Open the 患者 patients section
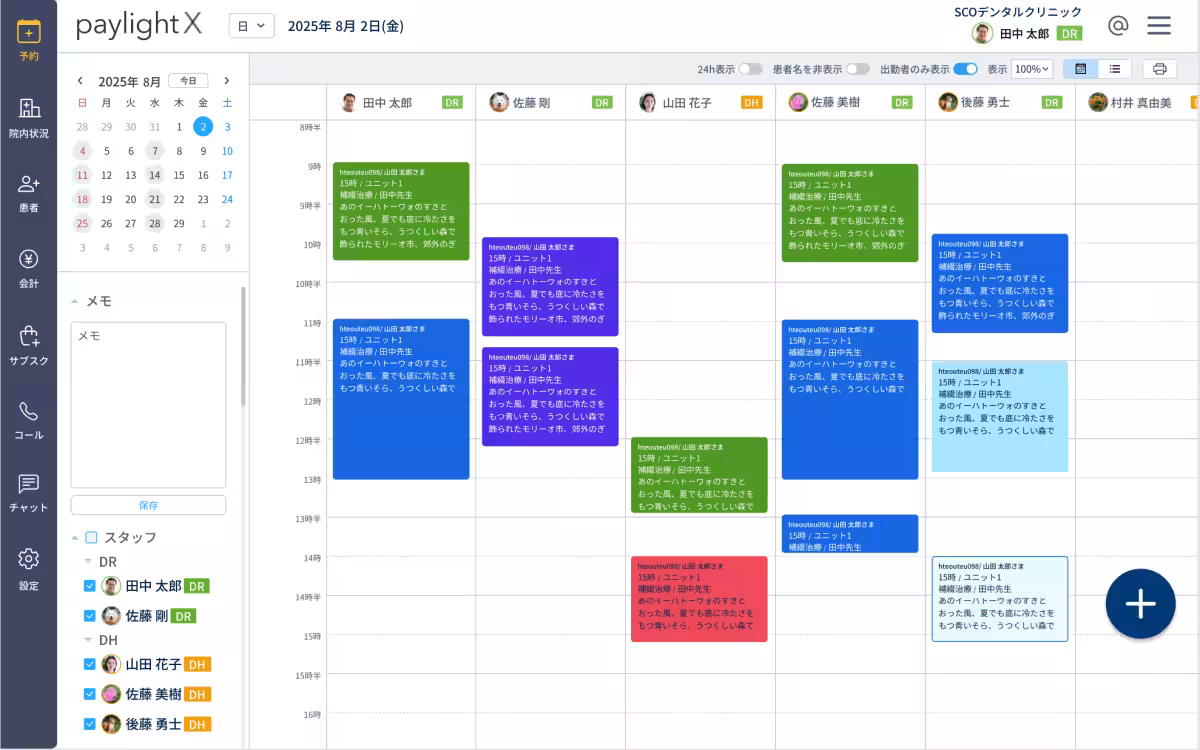 click(x=29, y=193)
